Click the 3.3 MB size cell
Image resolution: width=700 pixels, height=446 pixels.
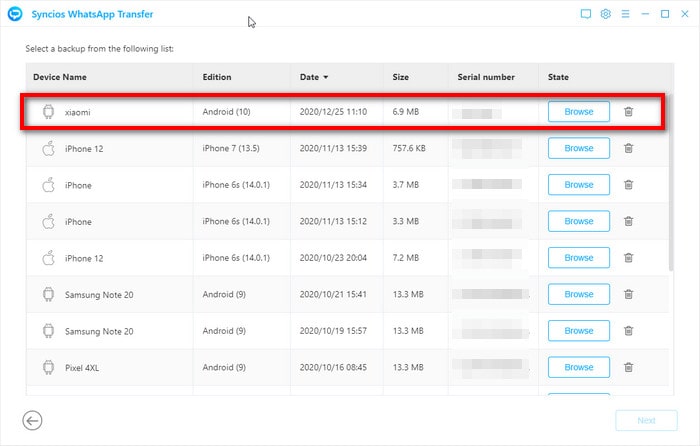(406, 221)
